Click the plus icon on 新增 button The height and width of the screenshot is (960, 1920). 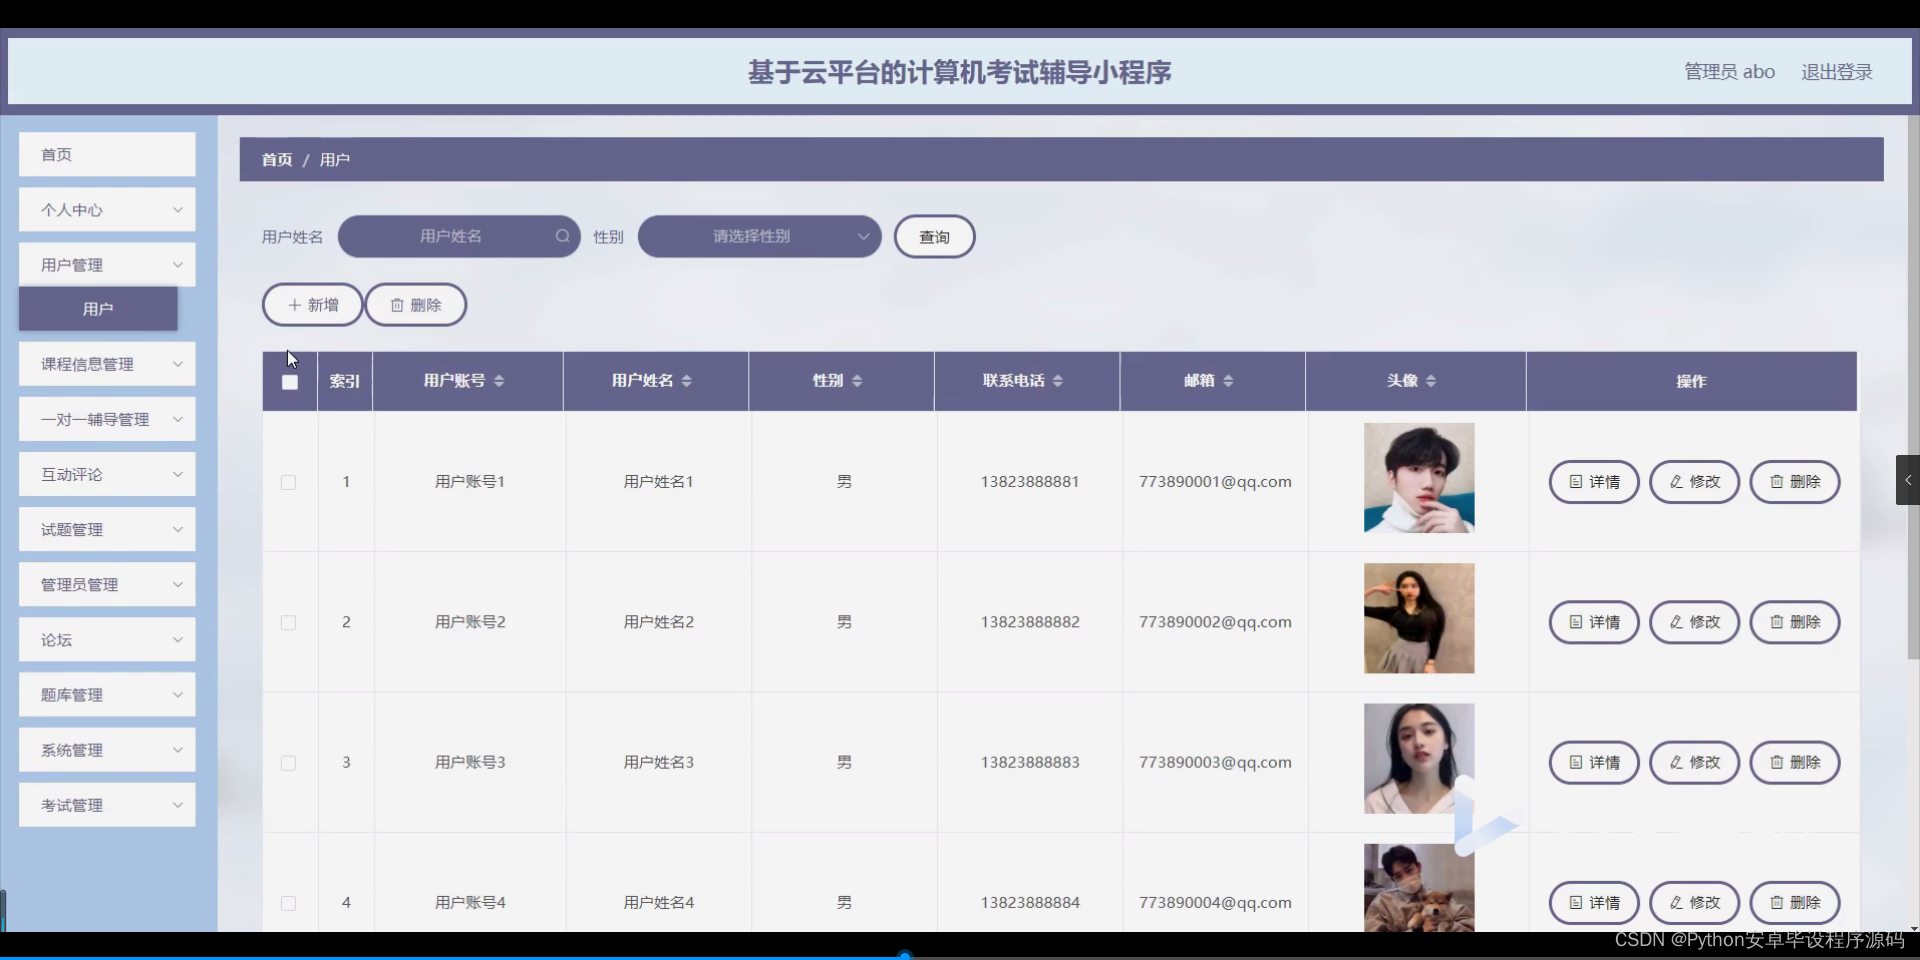(x=293, y=304)
